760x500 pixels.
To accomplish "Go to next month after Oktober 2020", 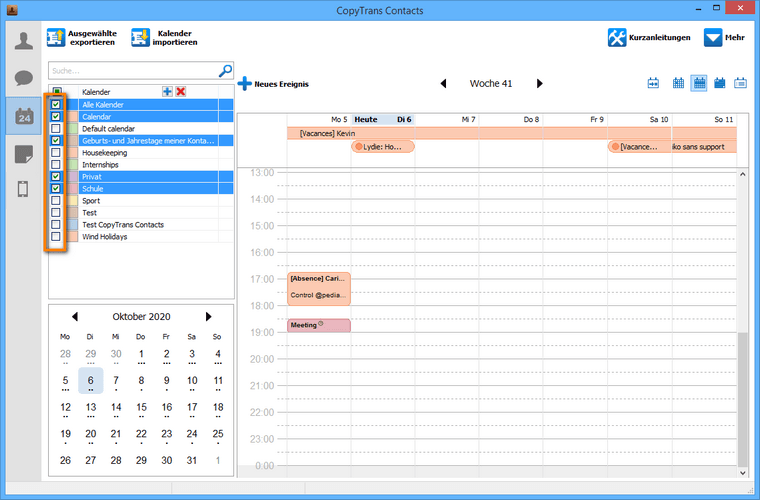I will (x=208, y=316).
